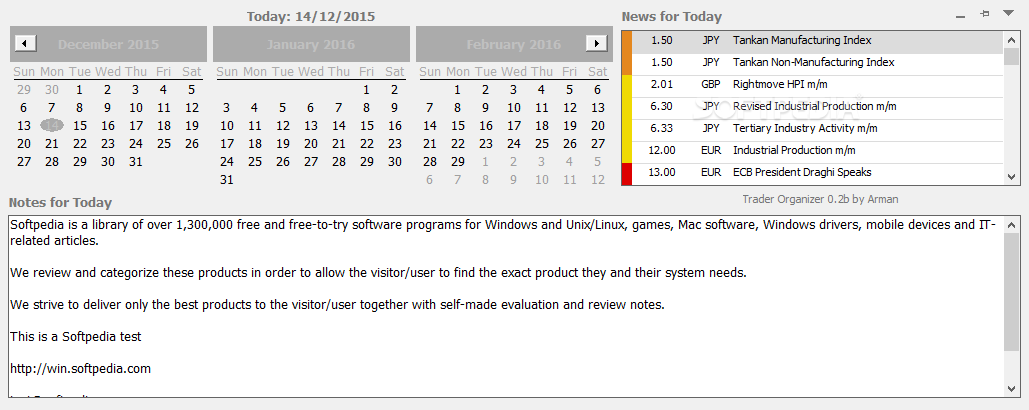This screenshot has width=1029, height=410.
Task: Select Tankan Non-Manufacturing Index news row
Action: [818, 63]
